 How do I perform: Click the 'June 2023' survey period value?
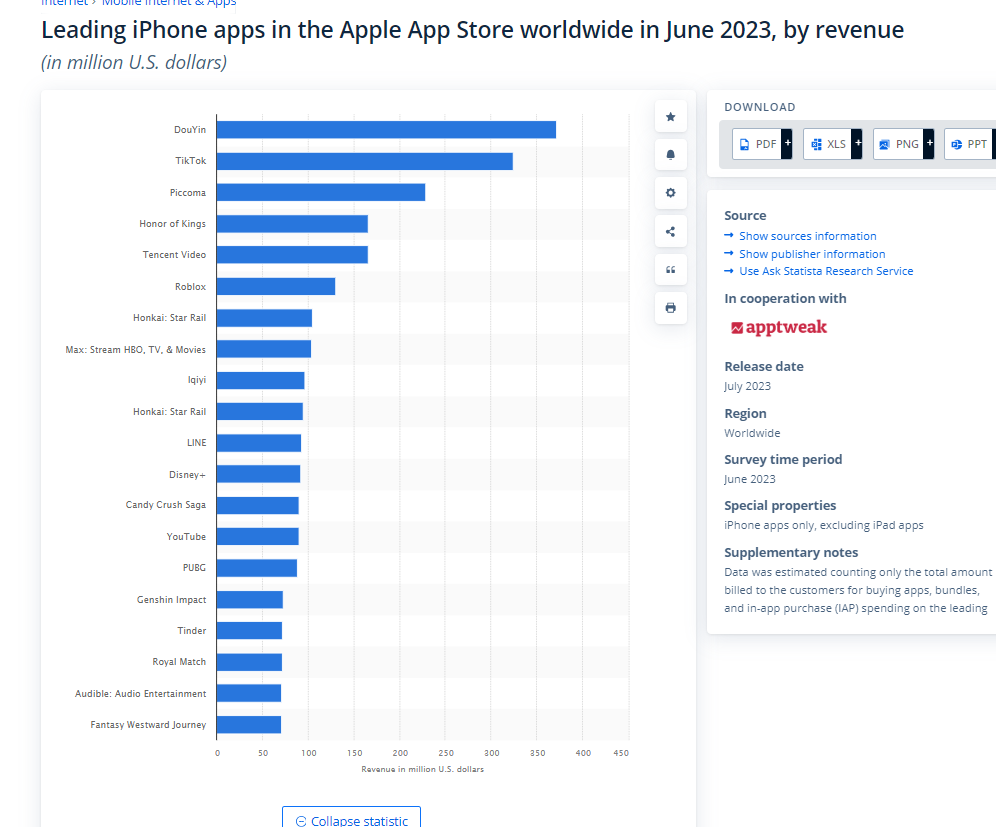(750, 479)
